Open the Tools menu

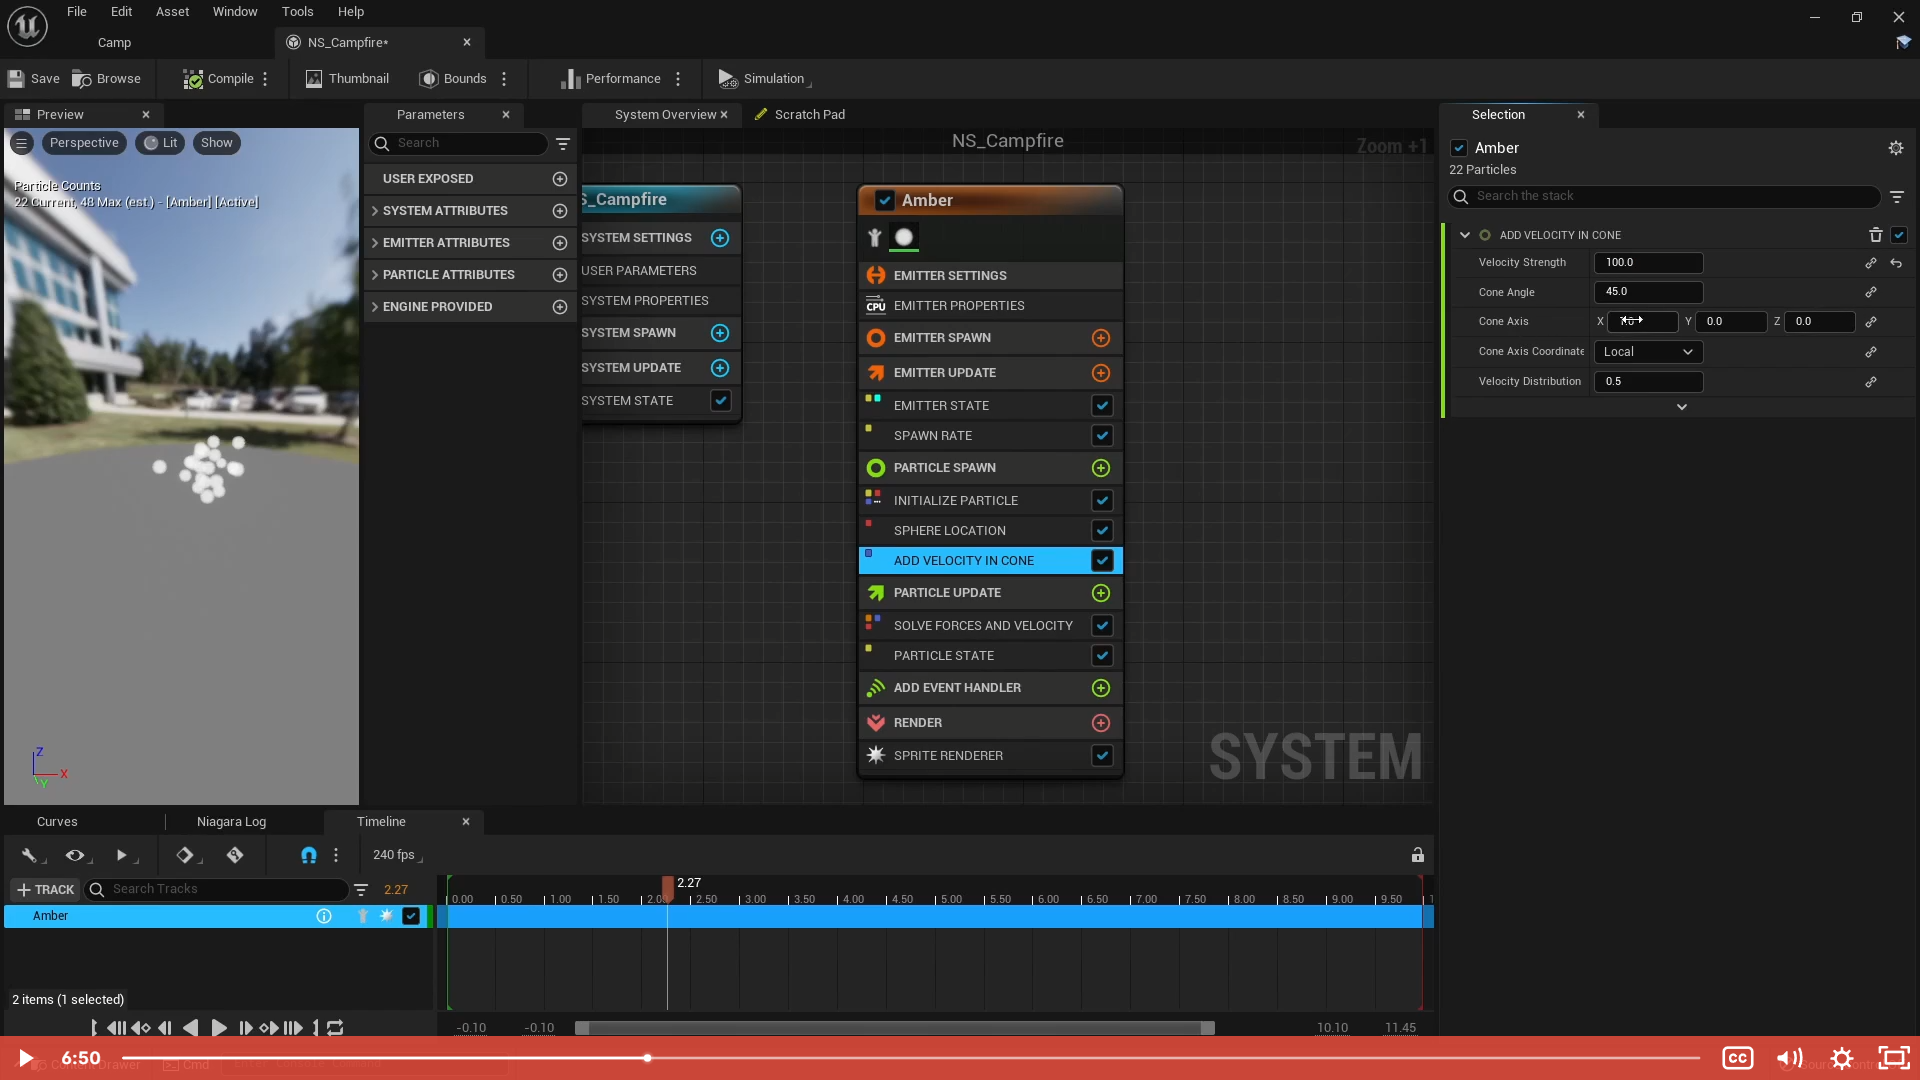[x=297, y=12]
